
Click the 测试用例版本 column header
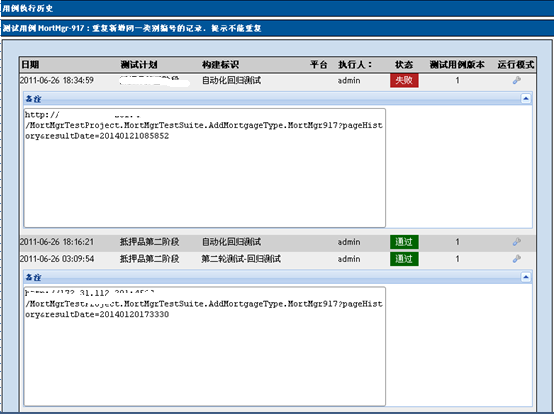pyautogui.click(x=457, y=65)
